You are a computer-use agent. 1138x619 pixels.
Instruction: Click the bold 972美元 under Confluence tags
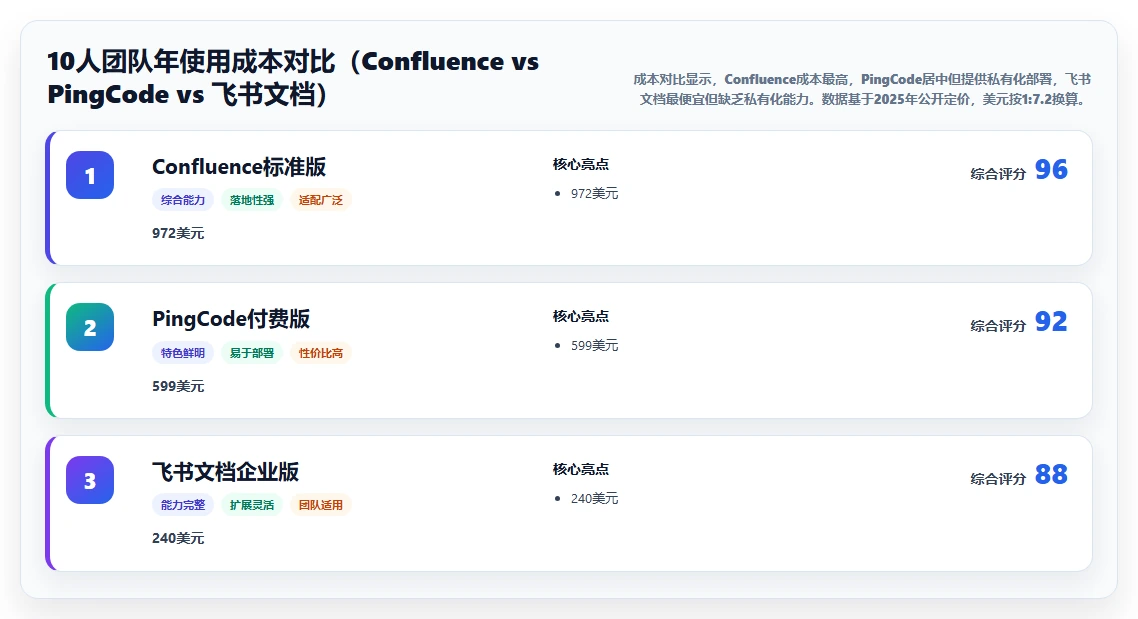[178, 234]
